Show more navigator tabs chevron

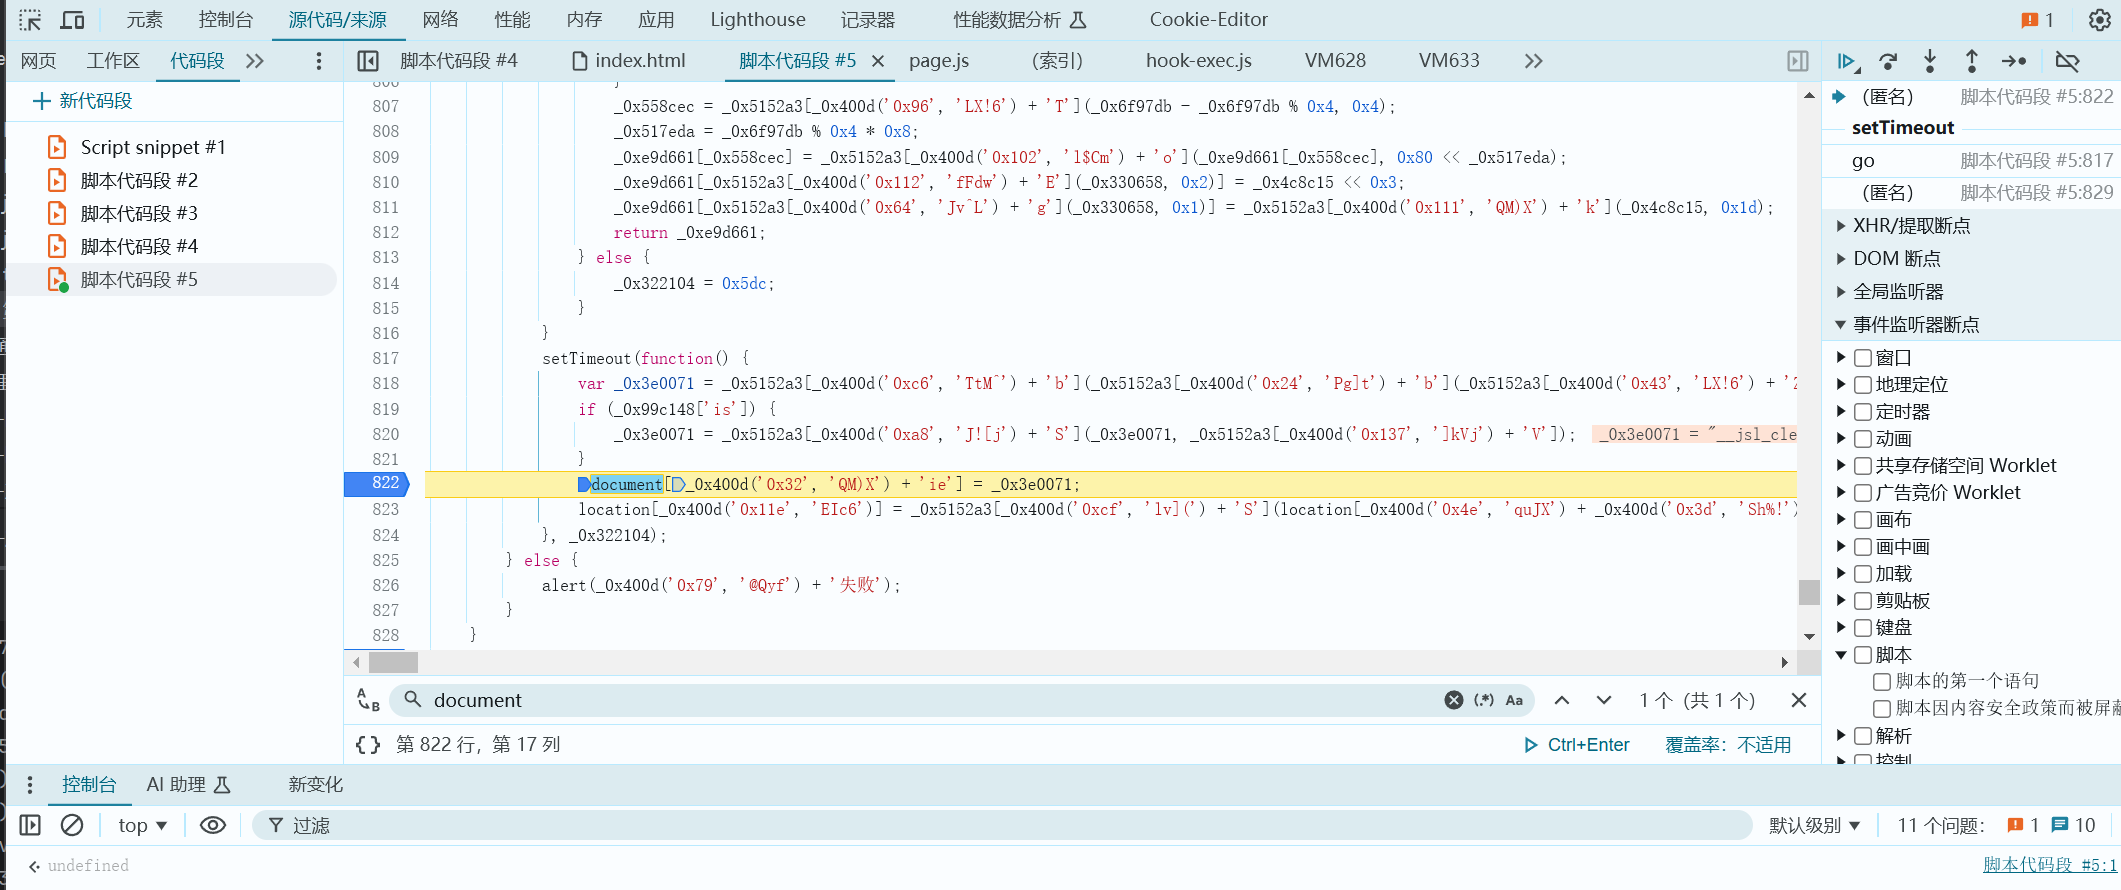coord(255,61)
